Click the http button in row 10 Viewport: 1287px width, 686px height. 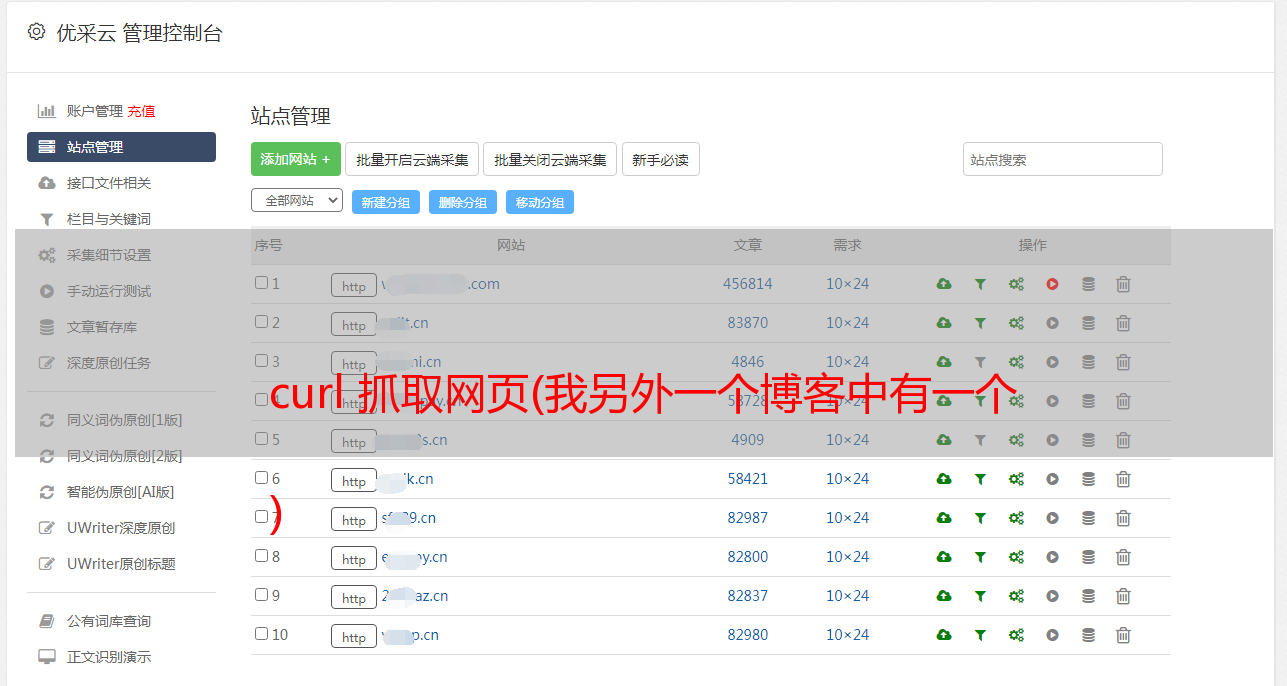tap(354, 637)
